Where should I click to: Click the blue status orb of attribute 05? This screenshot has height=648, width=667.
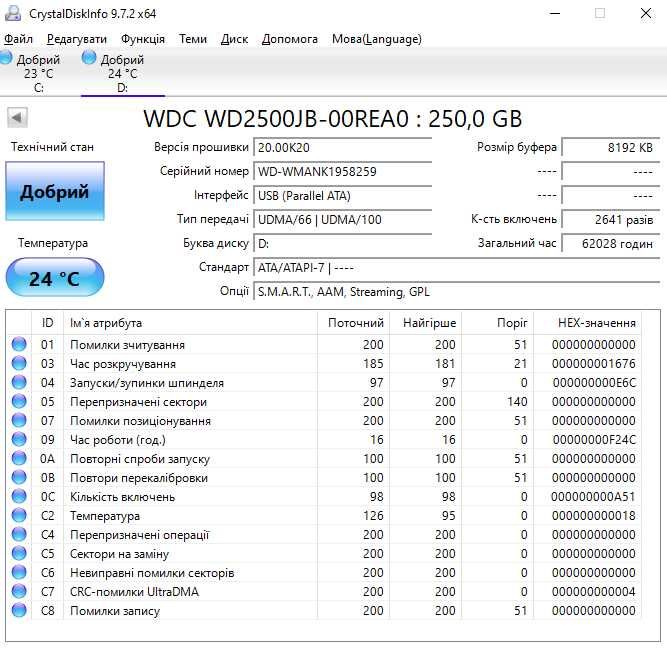(x=19, y=401)
